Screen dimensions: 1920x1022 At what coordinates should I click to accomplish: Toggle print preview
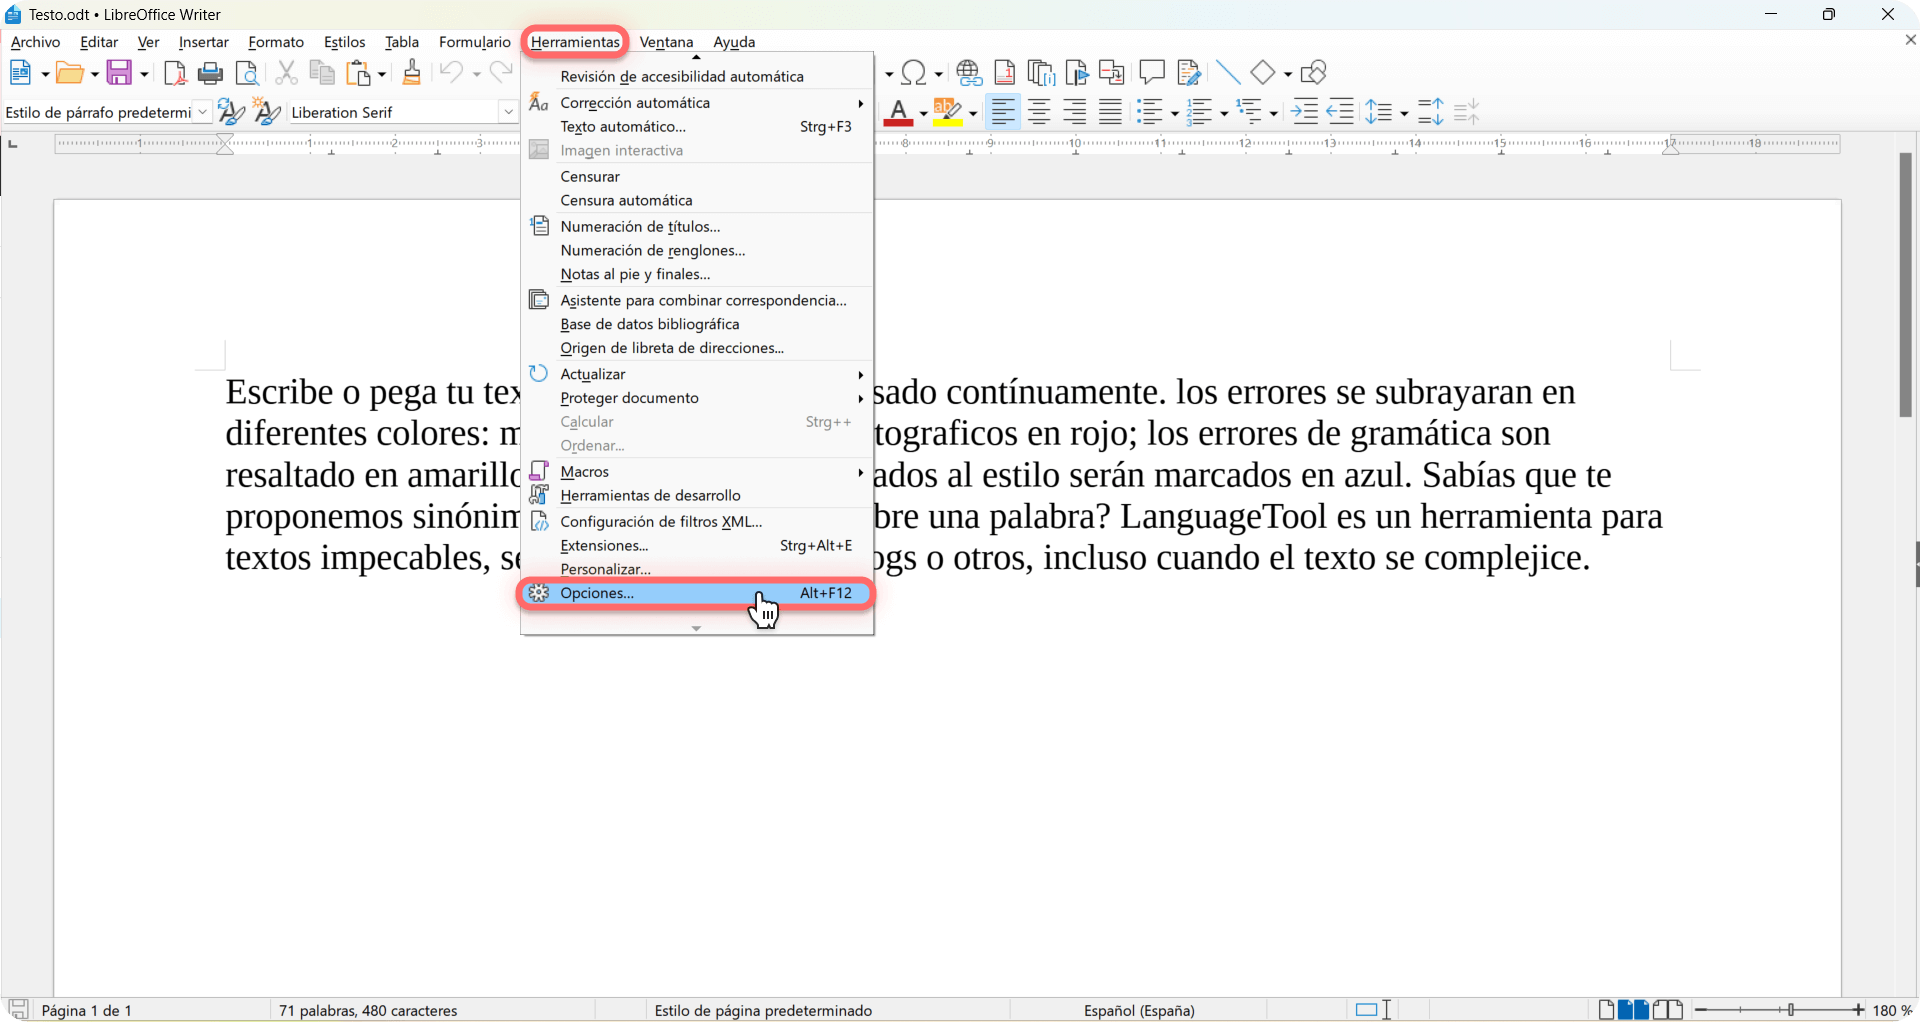click(x=247, y=73)
